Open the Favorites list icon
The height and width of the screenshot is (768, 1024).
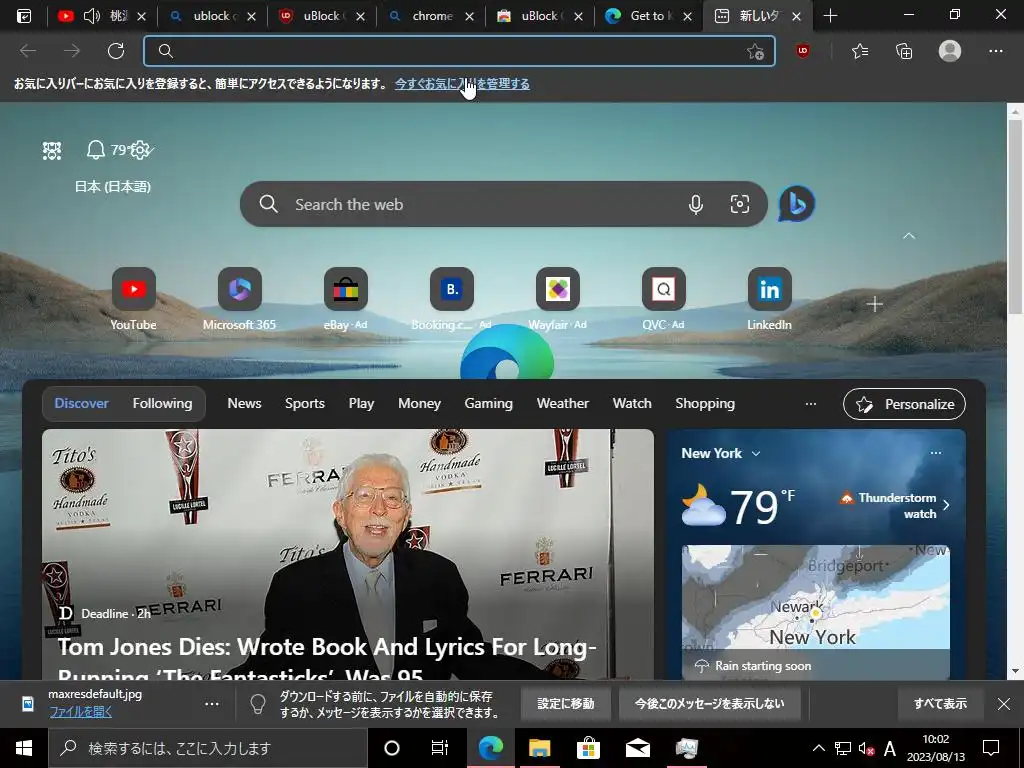point(860,51)
